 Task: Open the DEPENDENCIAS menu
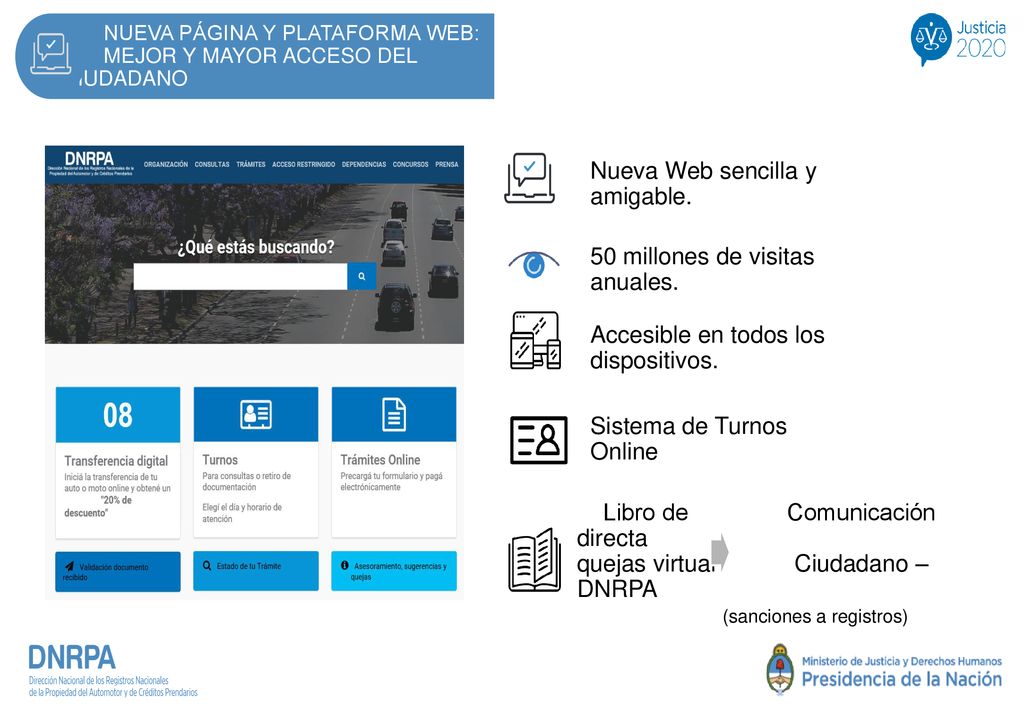point(364,165)
